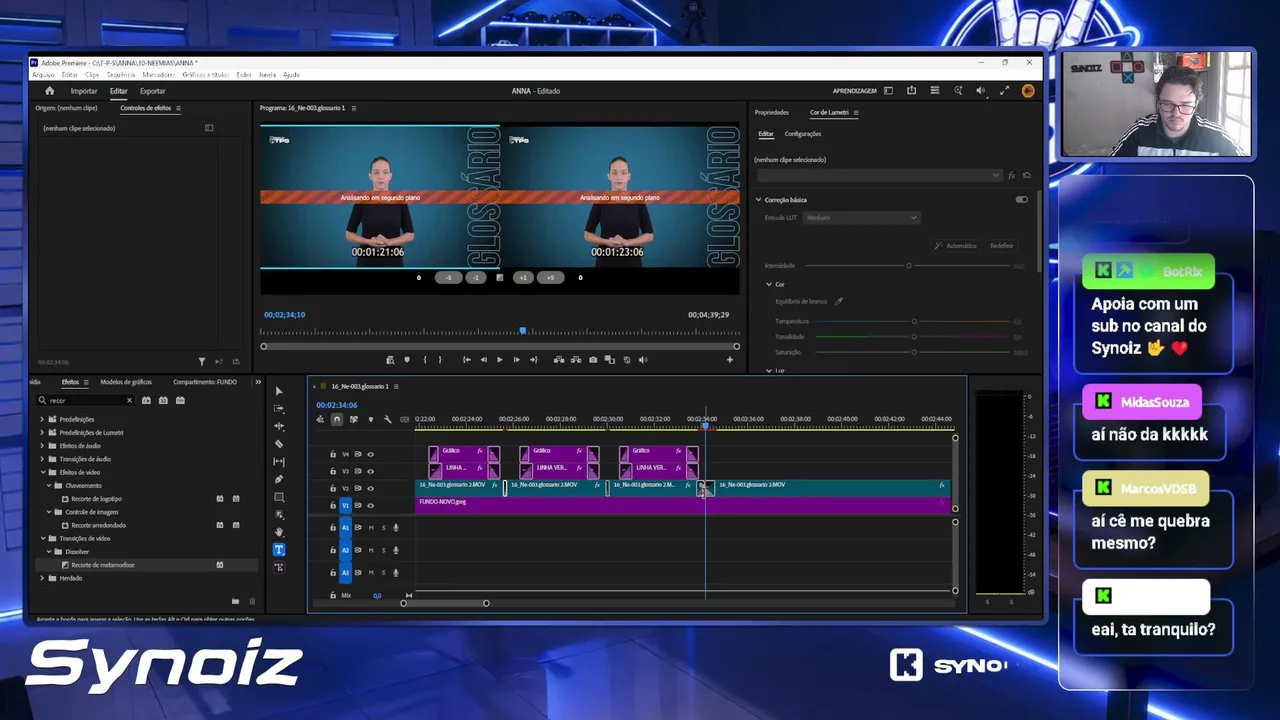Clear the effects search with the X
Screen dimensions: 1280x720
(x=129, y=400)
